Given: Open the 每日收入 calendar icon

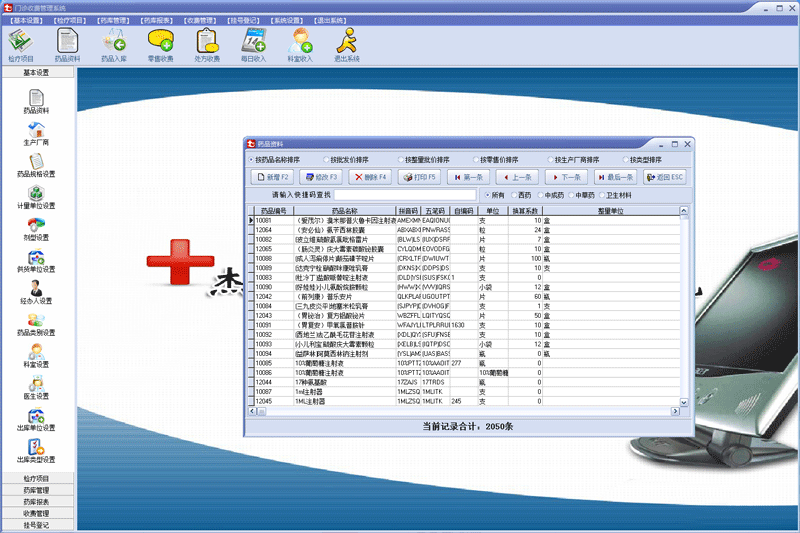Looking at the screenshot, I should [254, 45].
